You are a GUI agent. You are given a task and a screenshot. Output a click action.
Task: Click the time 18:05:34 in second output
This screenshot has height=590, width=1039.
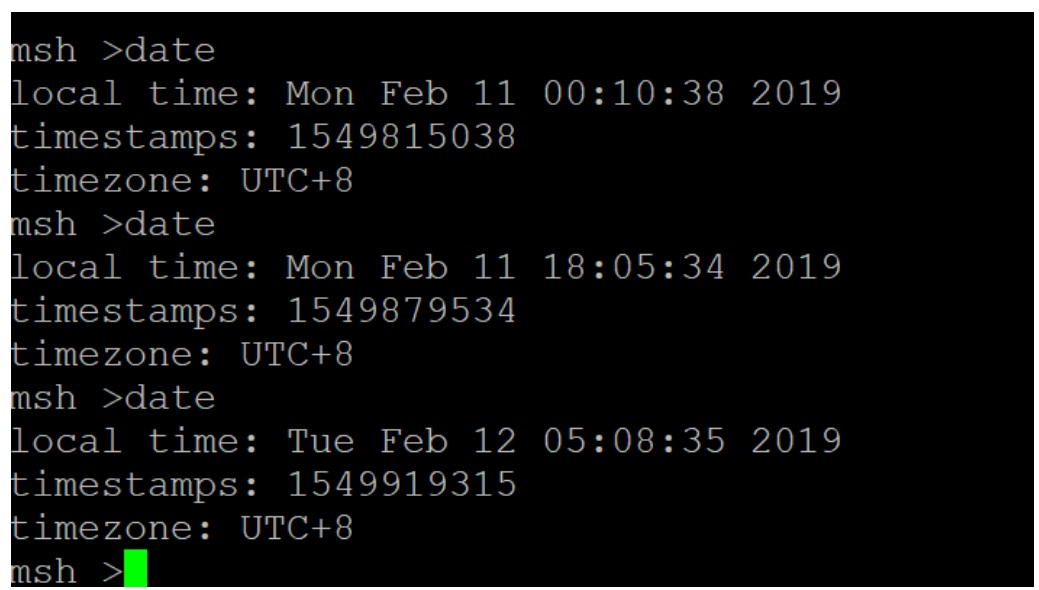(x=634, y=268)
